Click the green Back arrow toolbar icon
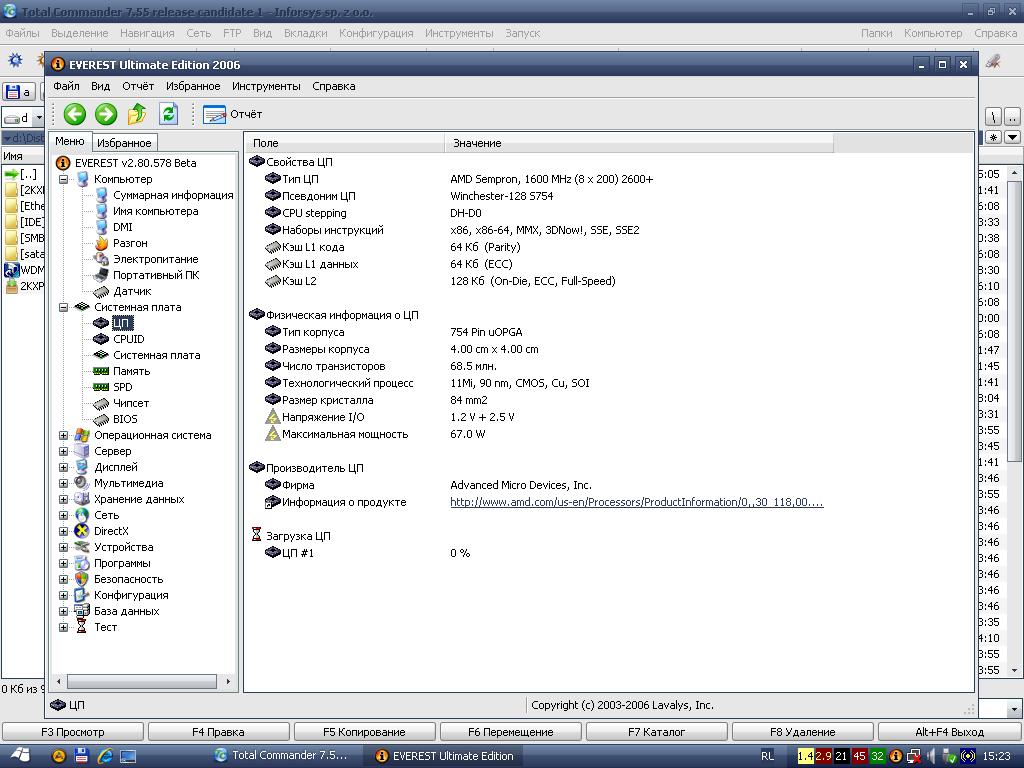 point(74,114)
